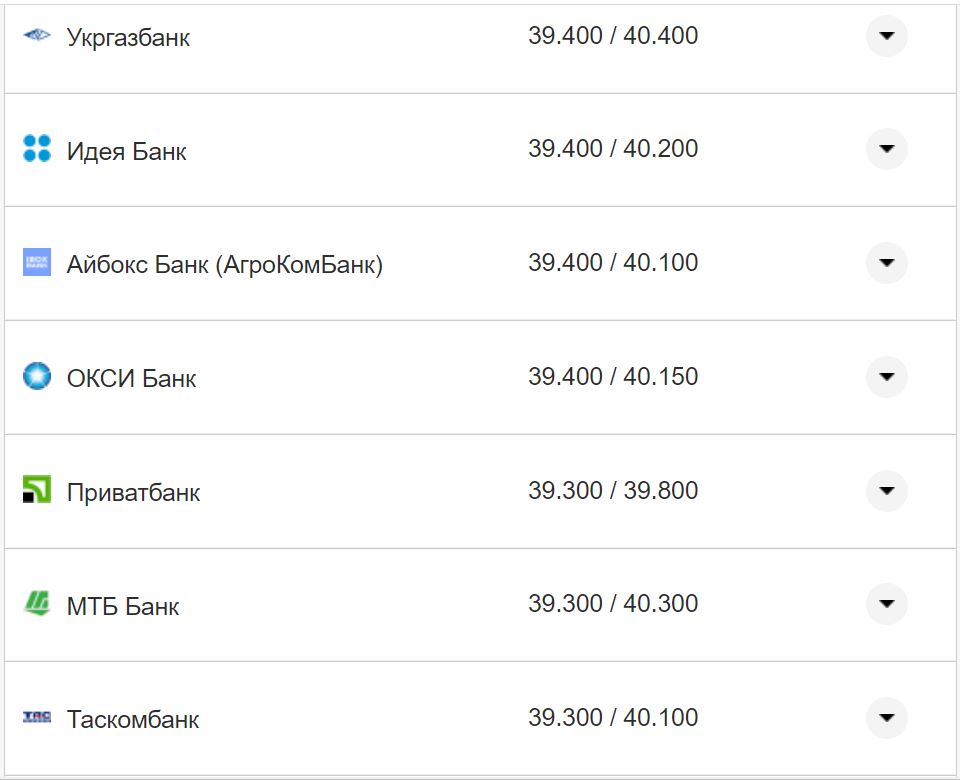Viewport: 960px width, 780px height.
Task: Click Приватбанк rate 39.300 / 39.800
Action: point(613,491)
